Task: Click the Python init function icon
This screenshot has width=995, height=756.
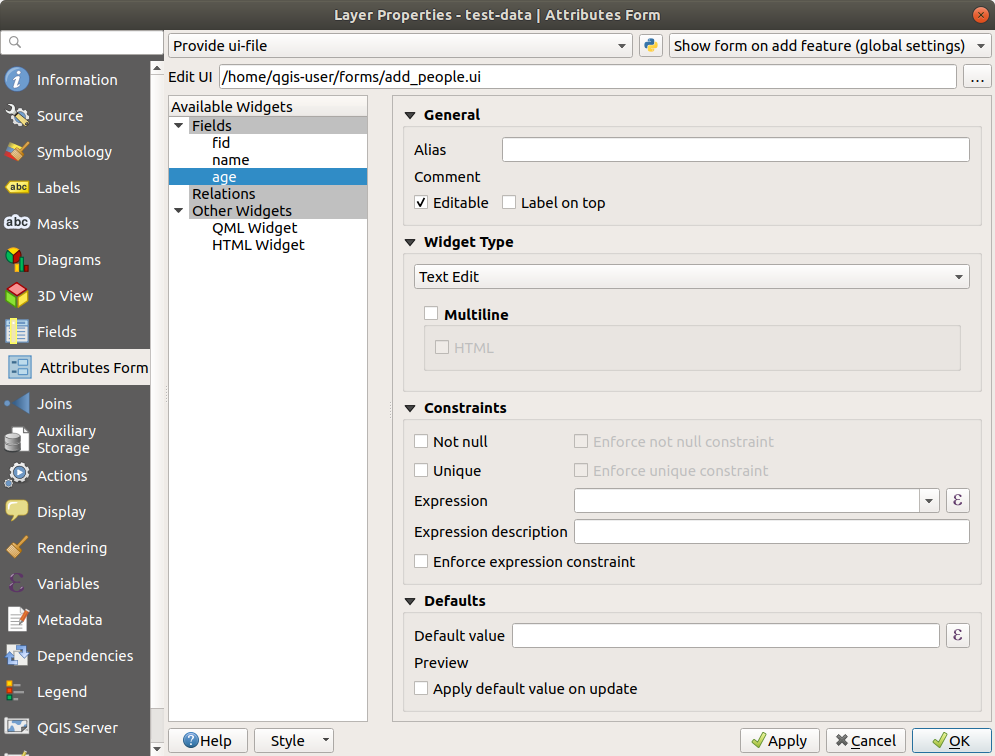Action: point(651,46)
